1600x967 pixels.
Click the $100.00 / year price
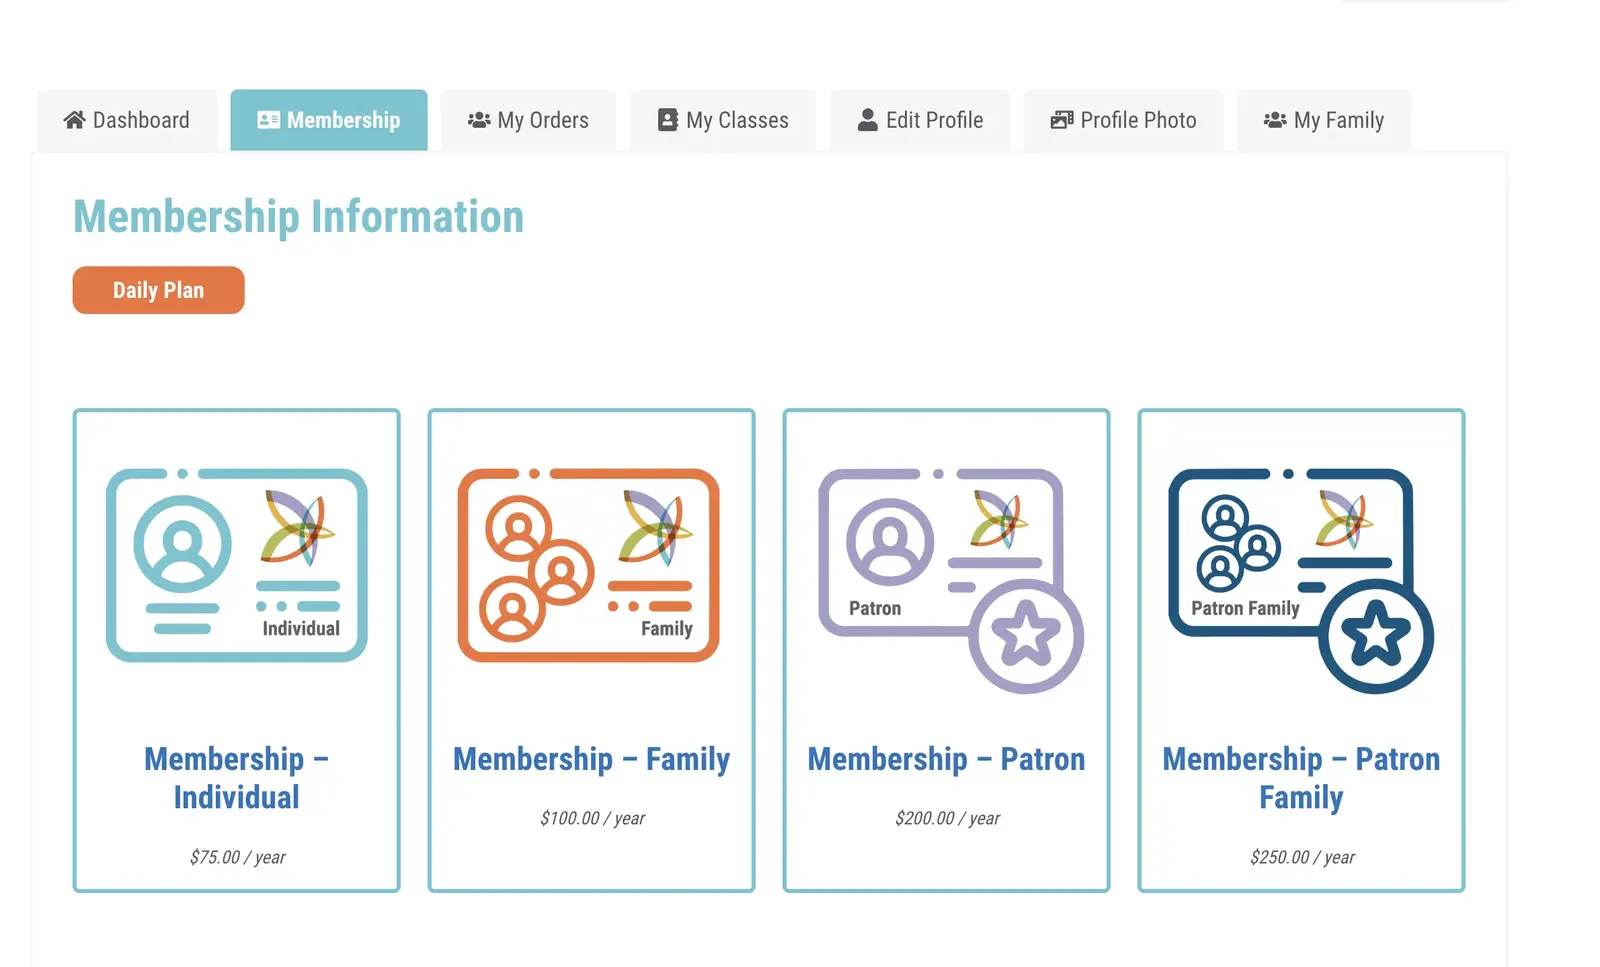pyautogui.click(x=592, y=818)
